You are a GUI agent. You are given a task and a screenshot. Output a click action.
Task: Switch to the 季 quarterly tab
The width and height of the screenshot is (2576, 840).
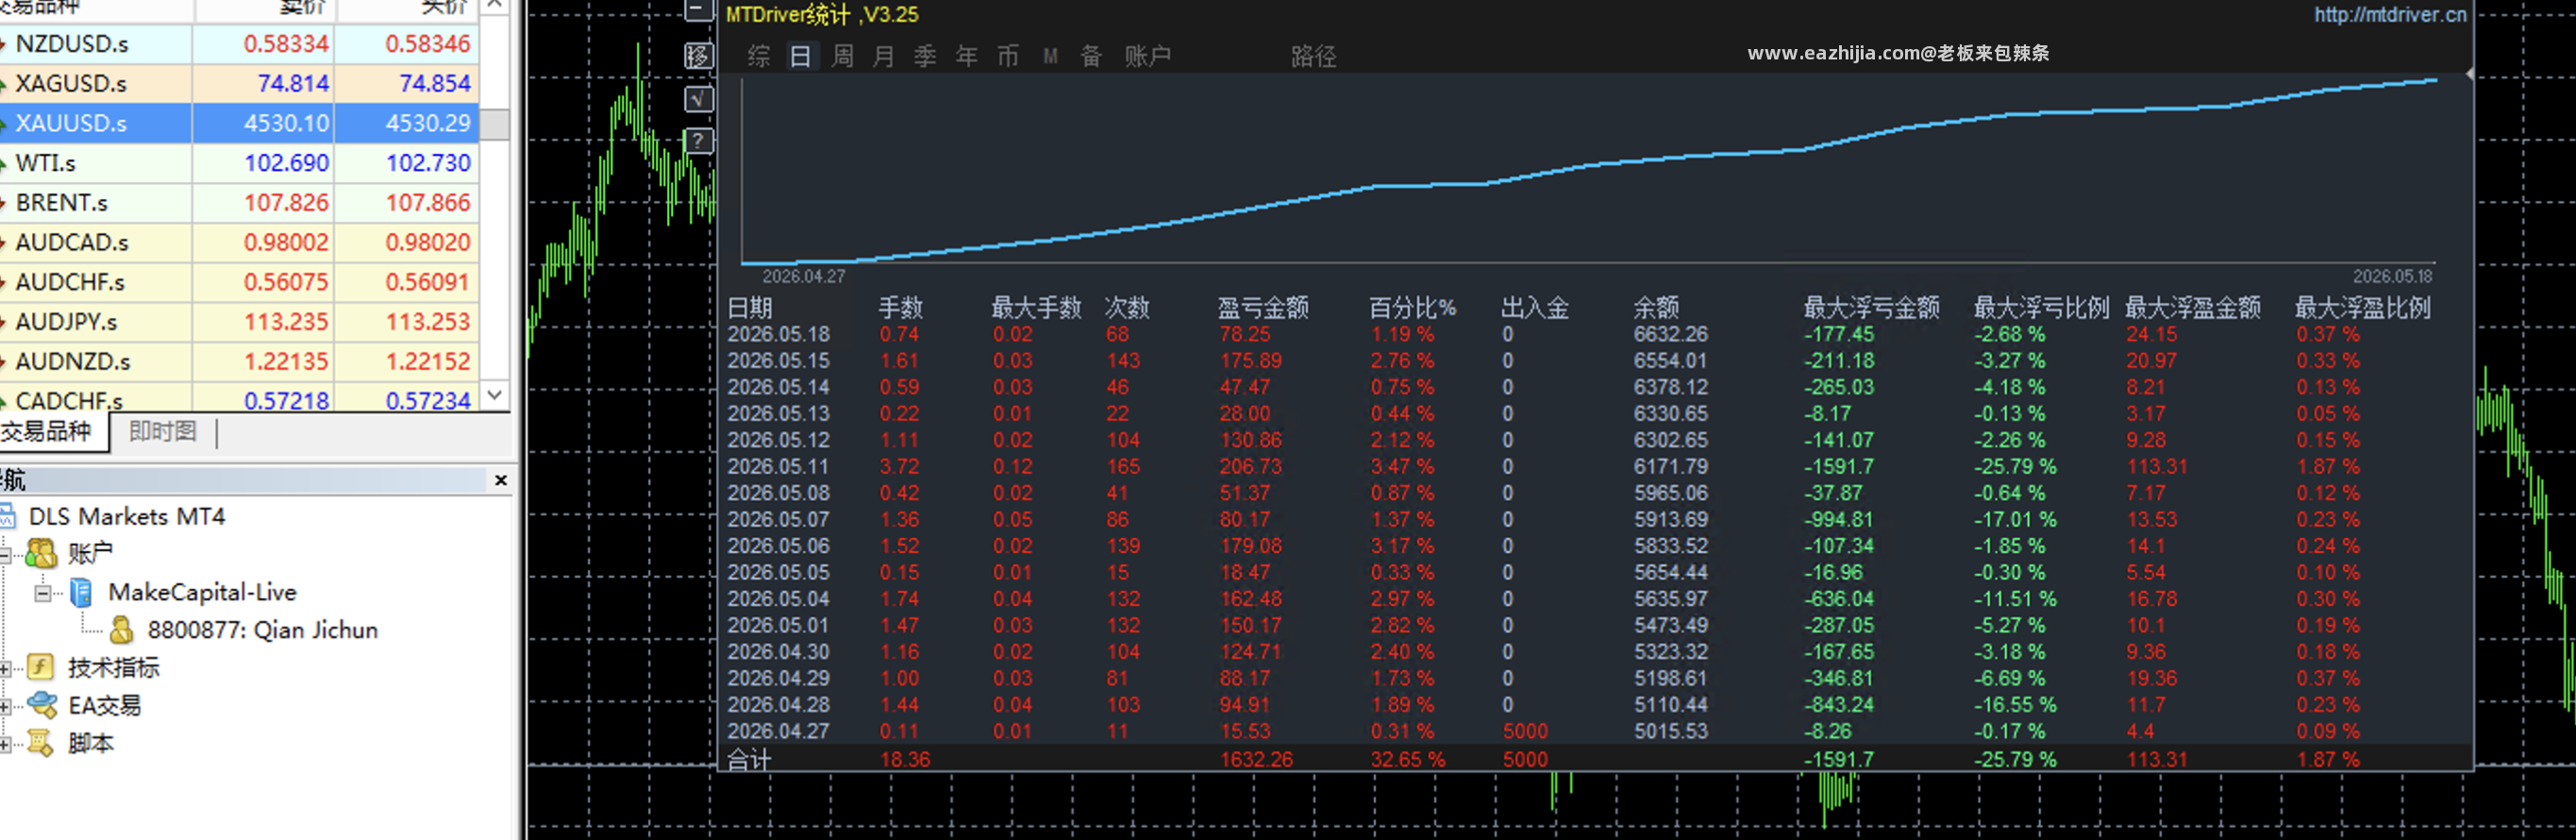click(x=925, y=56)
